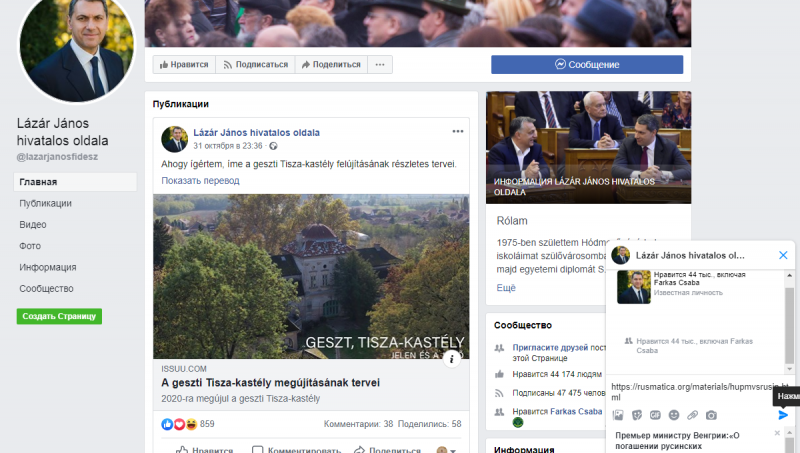Image resolution: width=800 pixels, height=453 pixels.
Task: Click the Премьер министру Венгрии link preview text
Action: 677,441
